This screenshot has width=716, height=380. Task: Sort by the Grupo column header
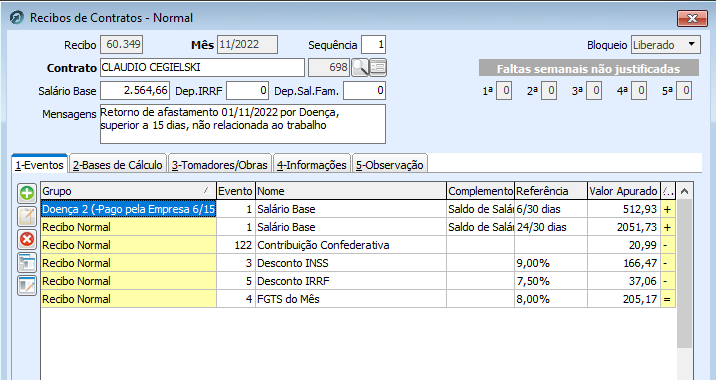click(x=128, y=191)
